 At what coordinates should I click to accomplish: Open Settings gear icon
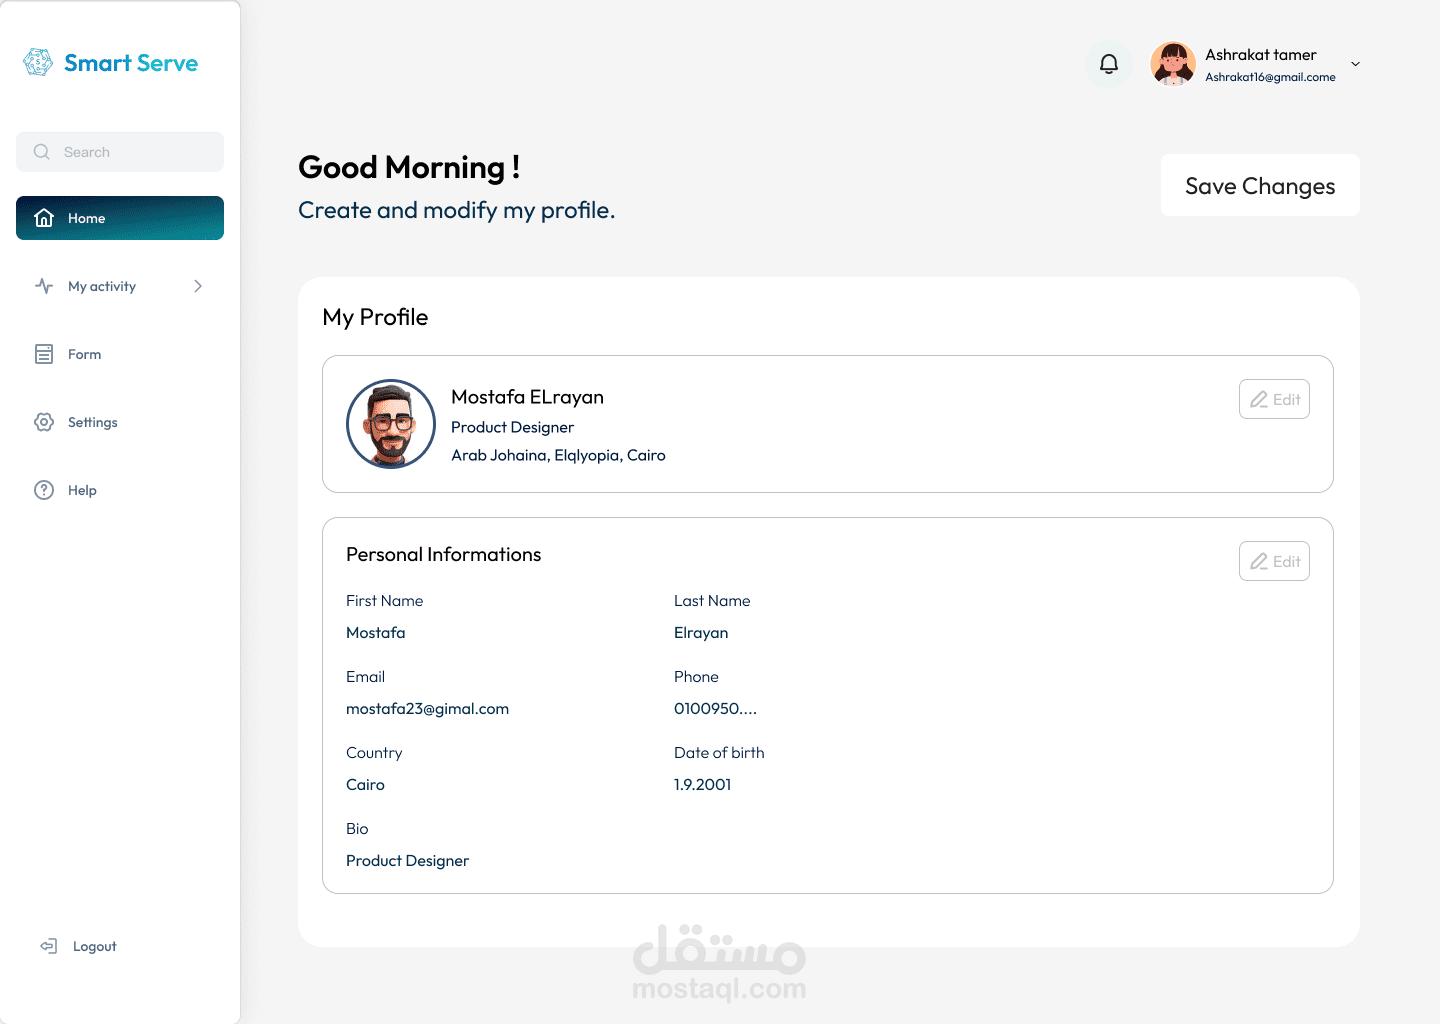[x=44, y=422]
